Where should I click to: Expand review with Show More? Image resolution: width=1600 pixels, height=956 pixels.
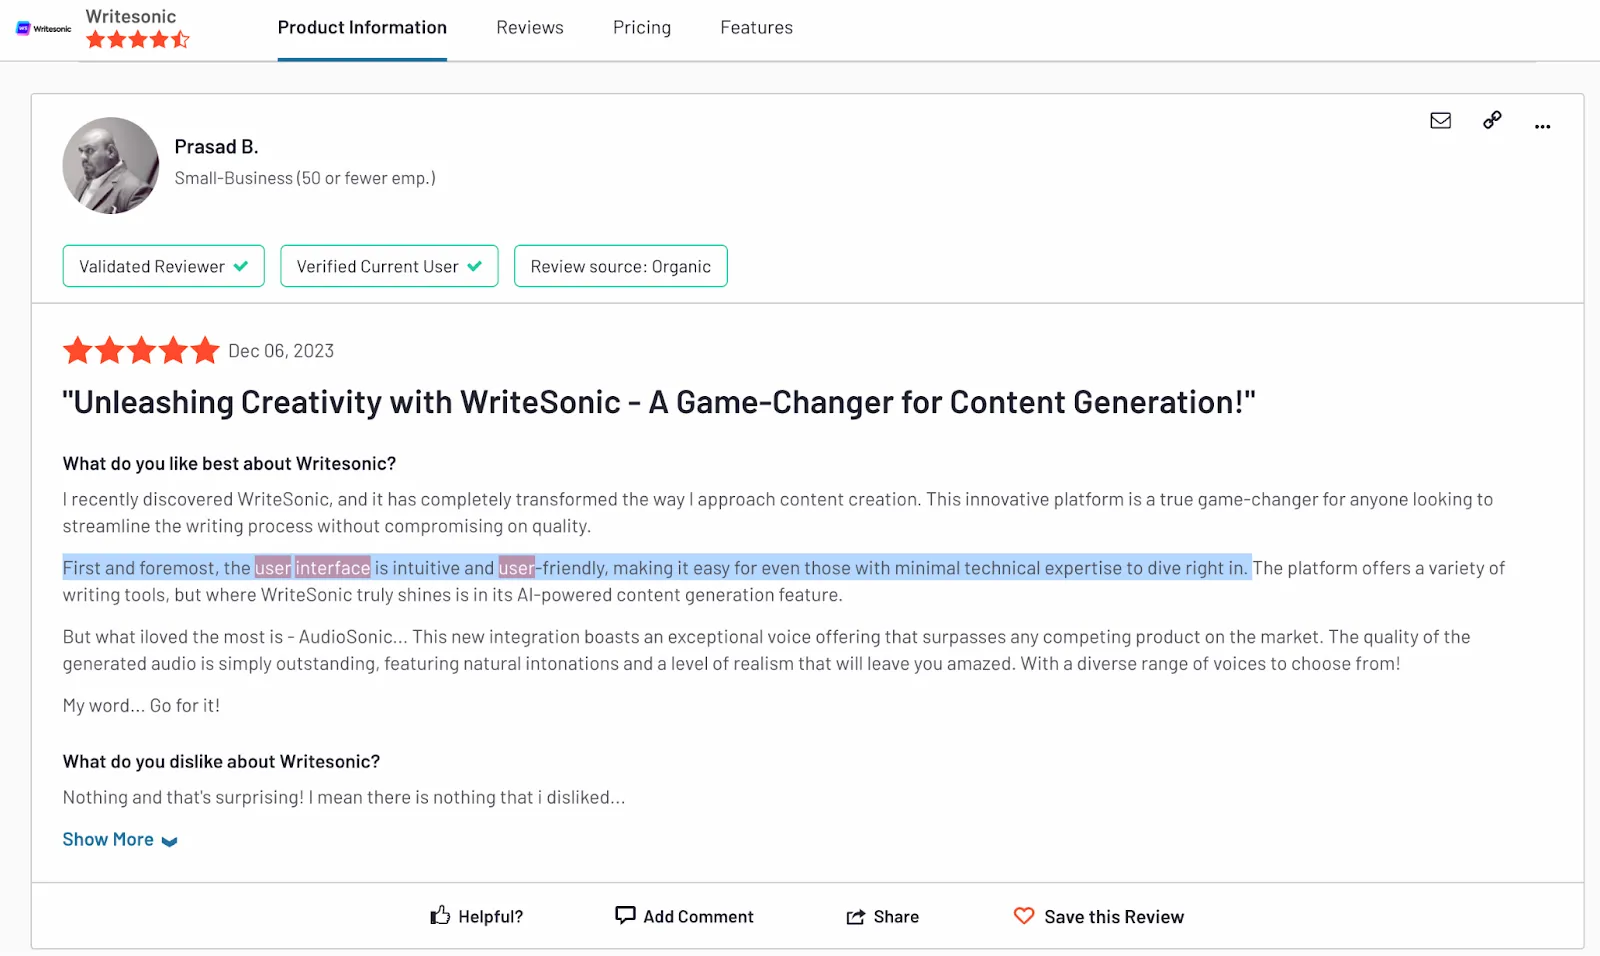(120, 840)
